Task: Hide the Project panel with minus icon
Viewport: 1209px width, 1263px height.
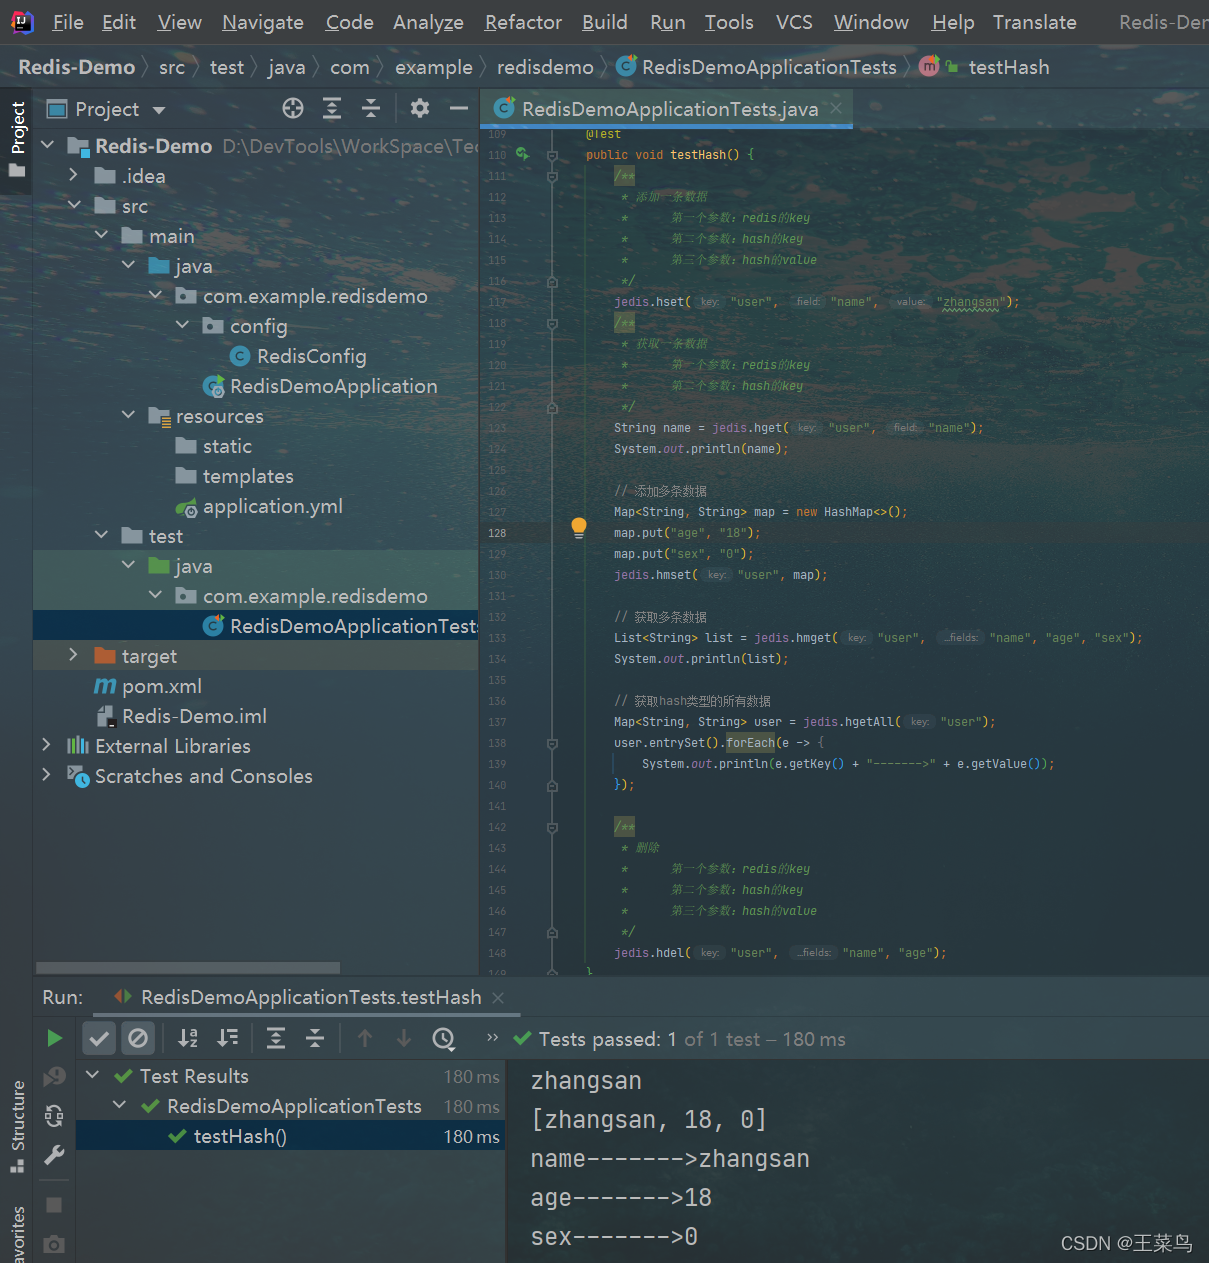Action: click(x=459, y=108)
